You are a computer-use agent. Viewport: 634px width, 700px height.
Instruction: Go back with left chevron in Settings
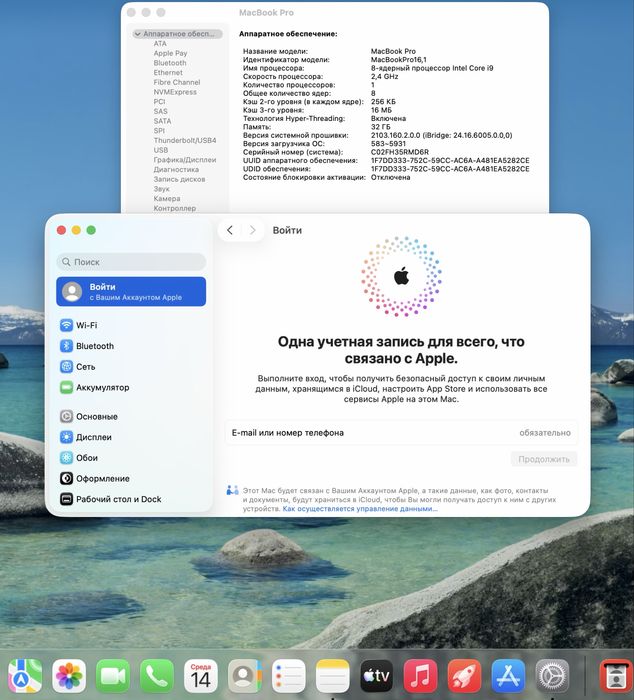pyautogui.click(x=230, y=230)
